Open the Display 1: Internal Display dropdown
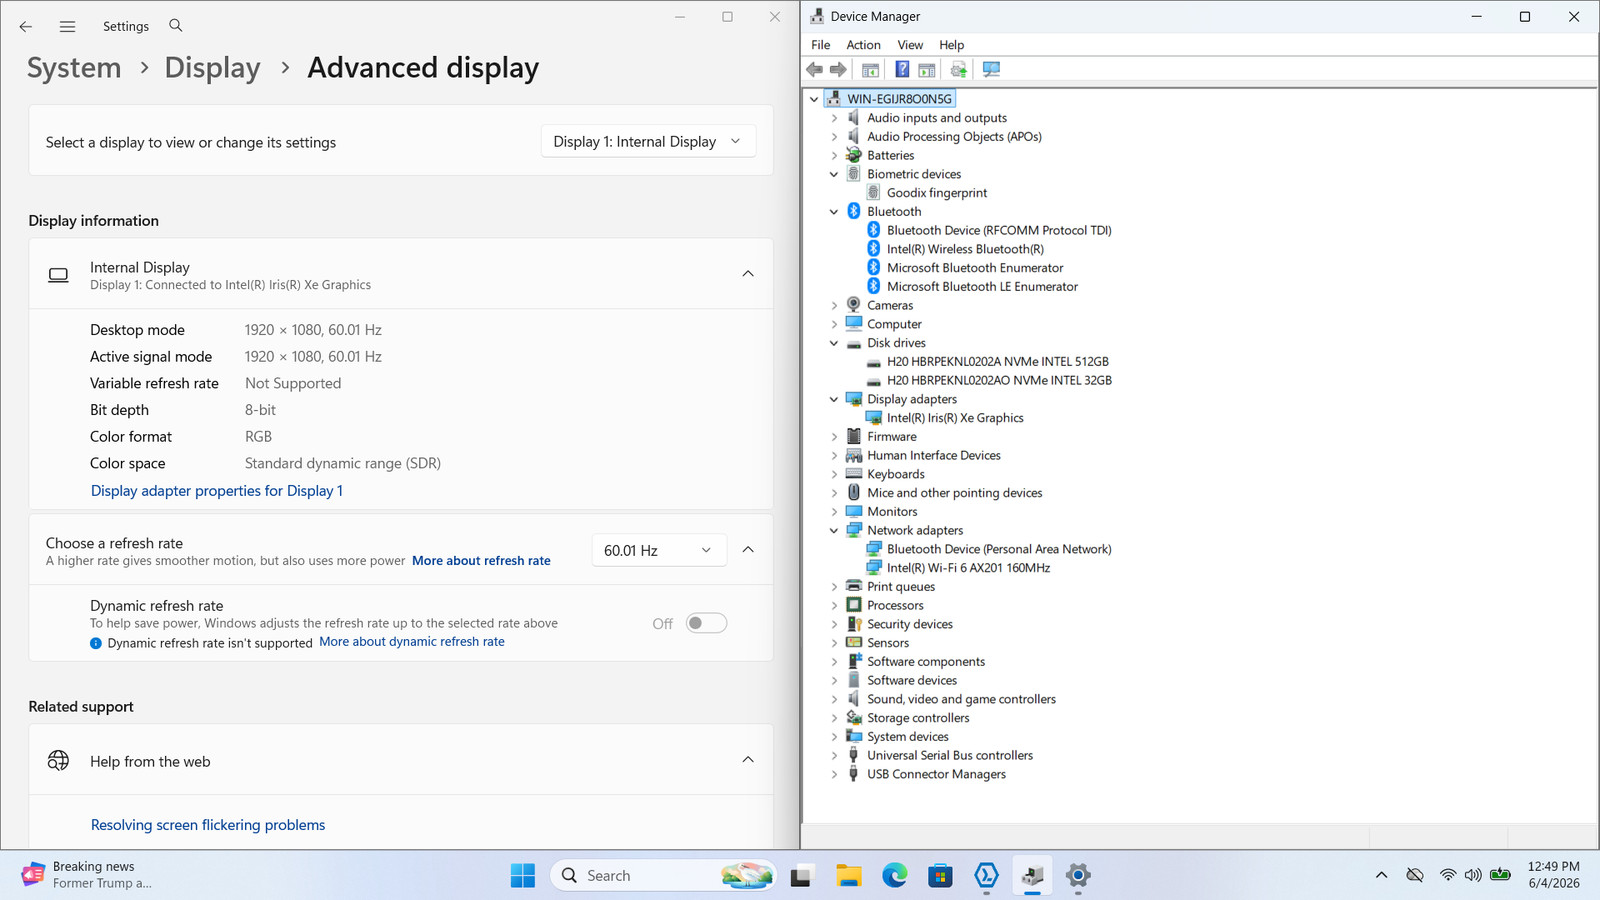Viewport: 1600px width, 900px height. 648,142
